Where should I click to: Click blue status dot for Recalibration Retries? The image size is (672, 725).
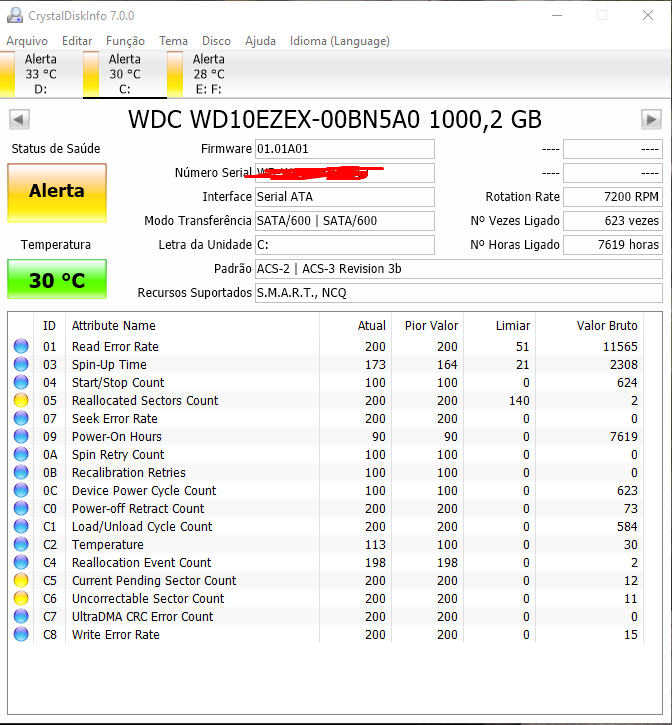coord(21,473)
